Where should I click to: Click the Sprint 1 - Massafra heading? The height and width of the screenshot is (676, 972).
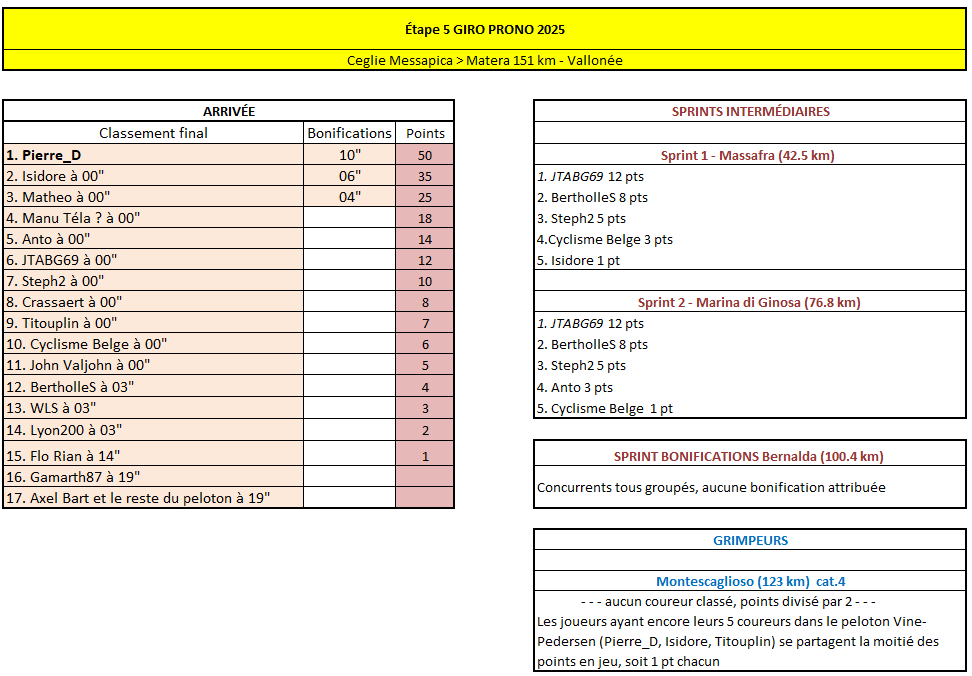(x=750, y=155)
